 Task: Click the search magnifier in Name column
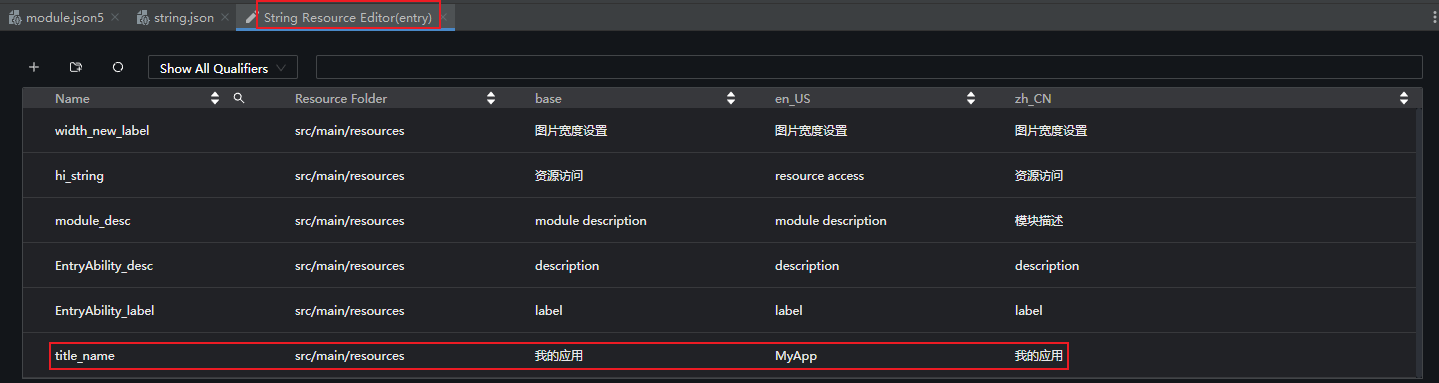(238, 98)
